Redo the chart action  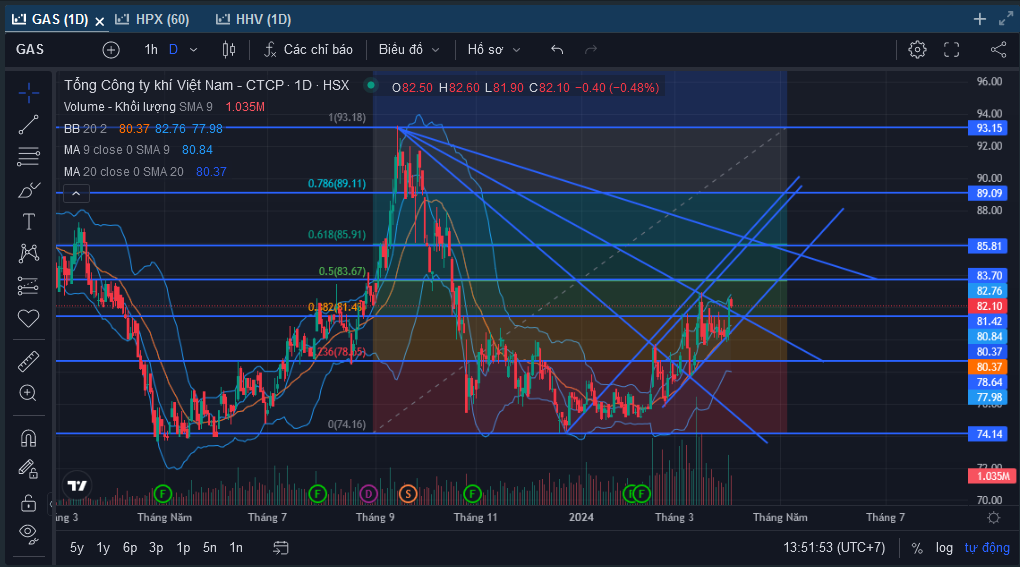(591, 49)
